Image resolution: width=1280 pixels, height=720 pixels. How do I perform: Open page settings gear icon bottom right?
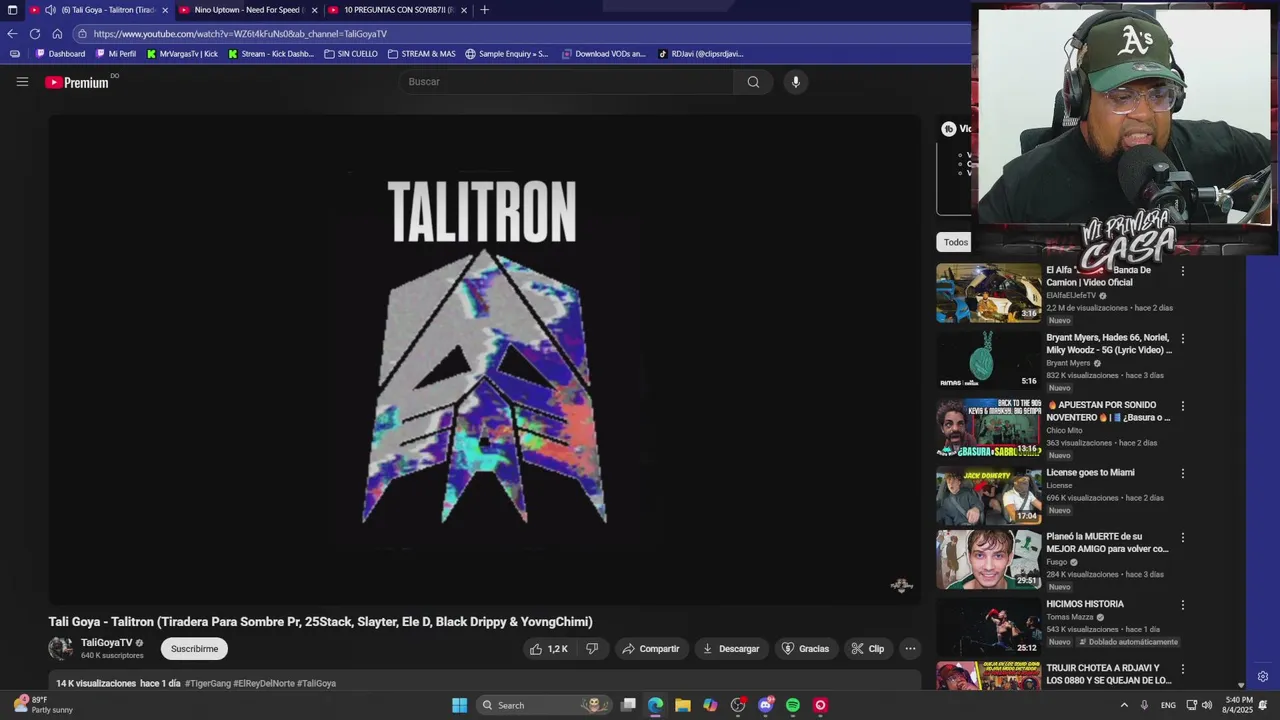[x=1263, y=677]
